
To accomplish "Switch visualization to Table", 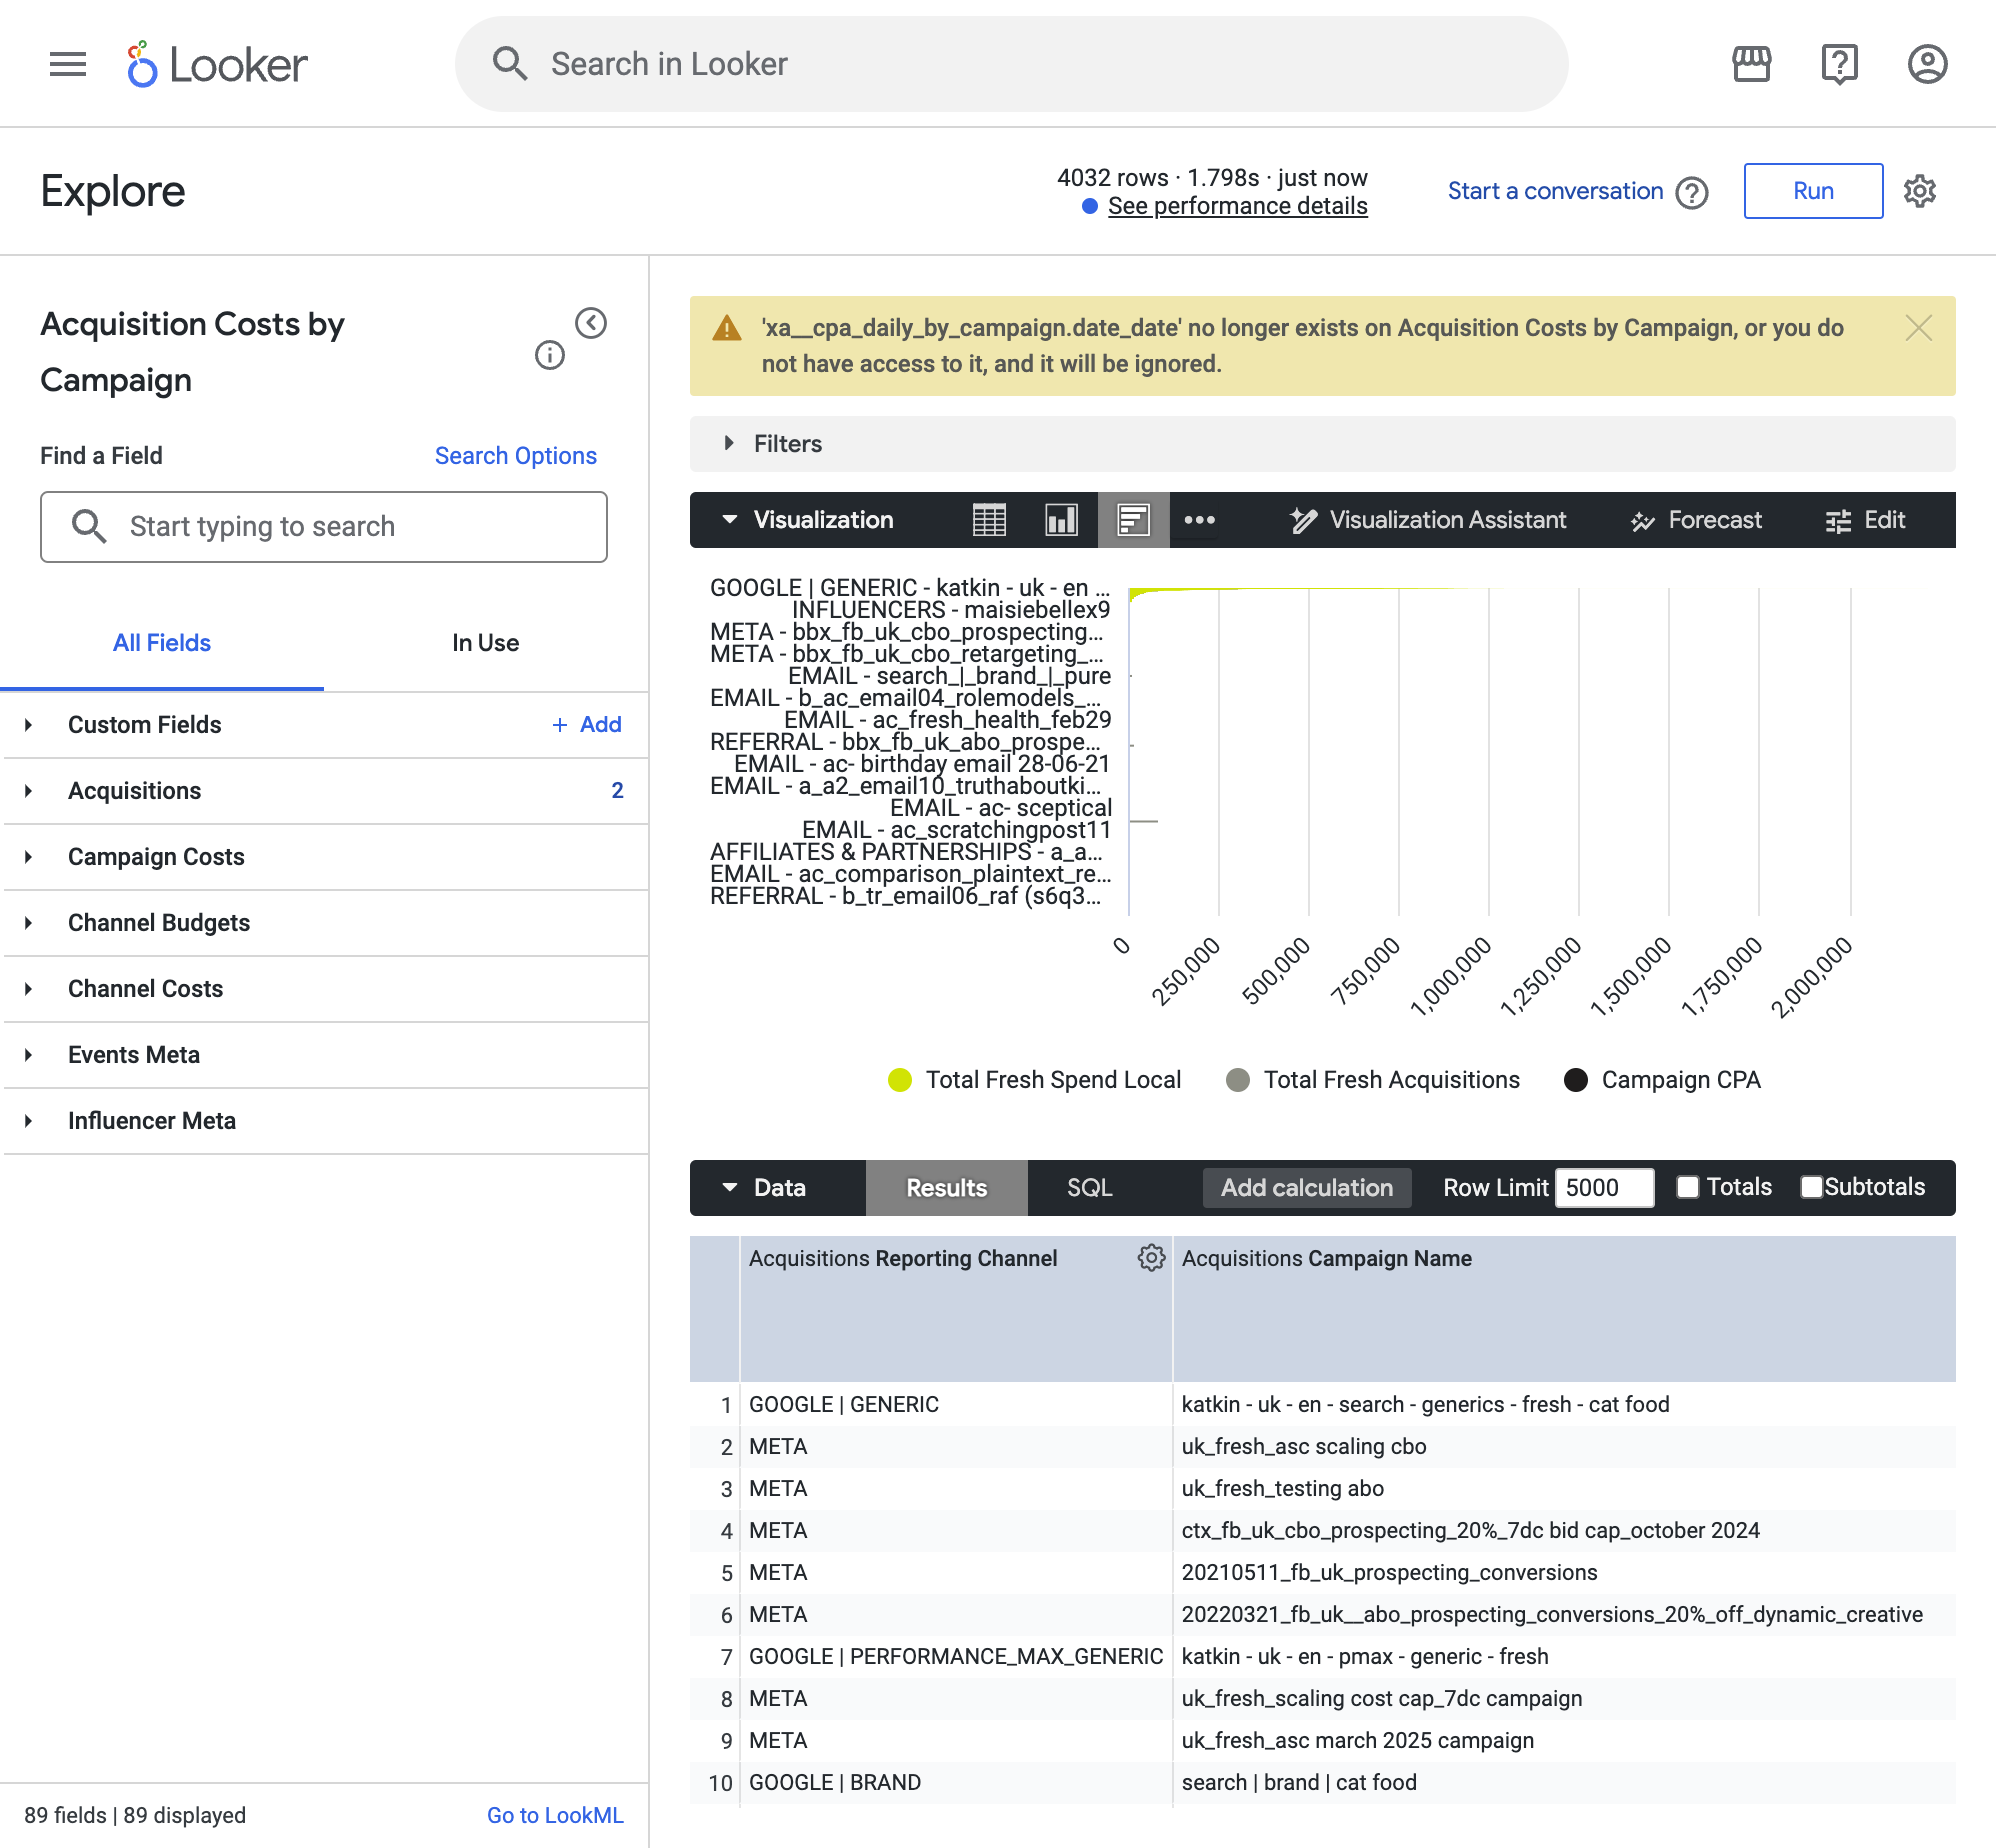I will click(x=989, y=520).
